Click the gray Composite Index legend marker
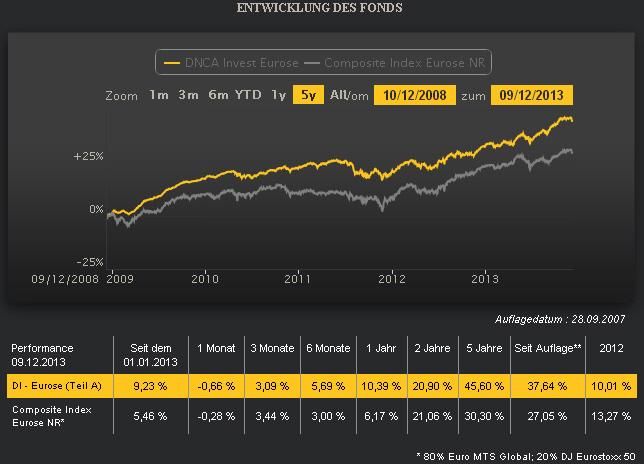Screen dimensions: 644x464 [312, 63]
